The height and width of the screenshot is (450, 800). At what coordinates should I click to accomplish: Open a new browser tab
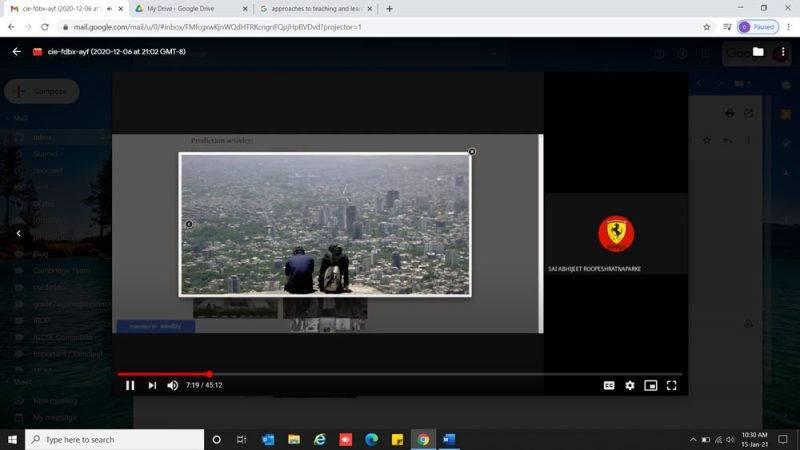coord(389,9)
